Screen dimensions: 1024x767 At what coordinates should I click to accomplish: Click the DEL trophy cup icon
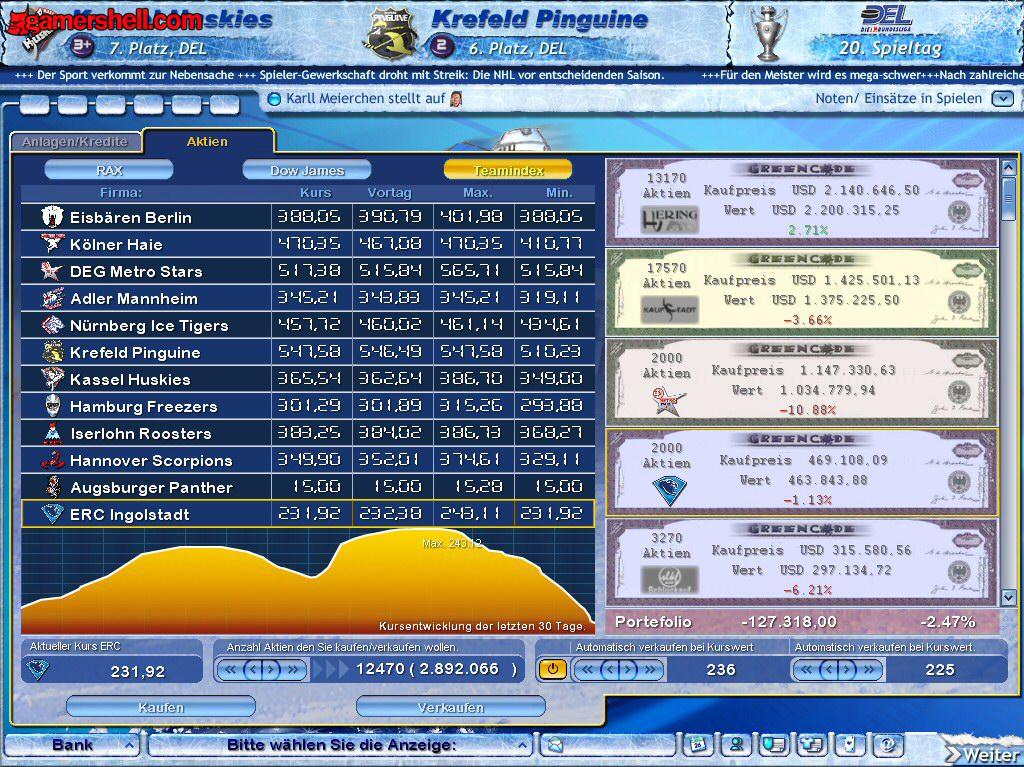coord(768,34)
